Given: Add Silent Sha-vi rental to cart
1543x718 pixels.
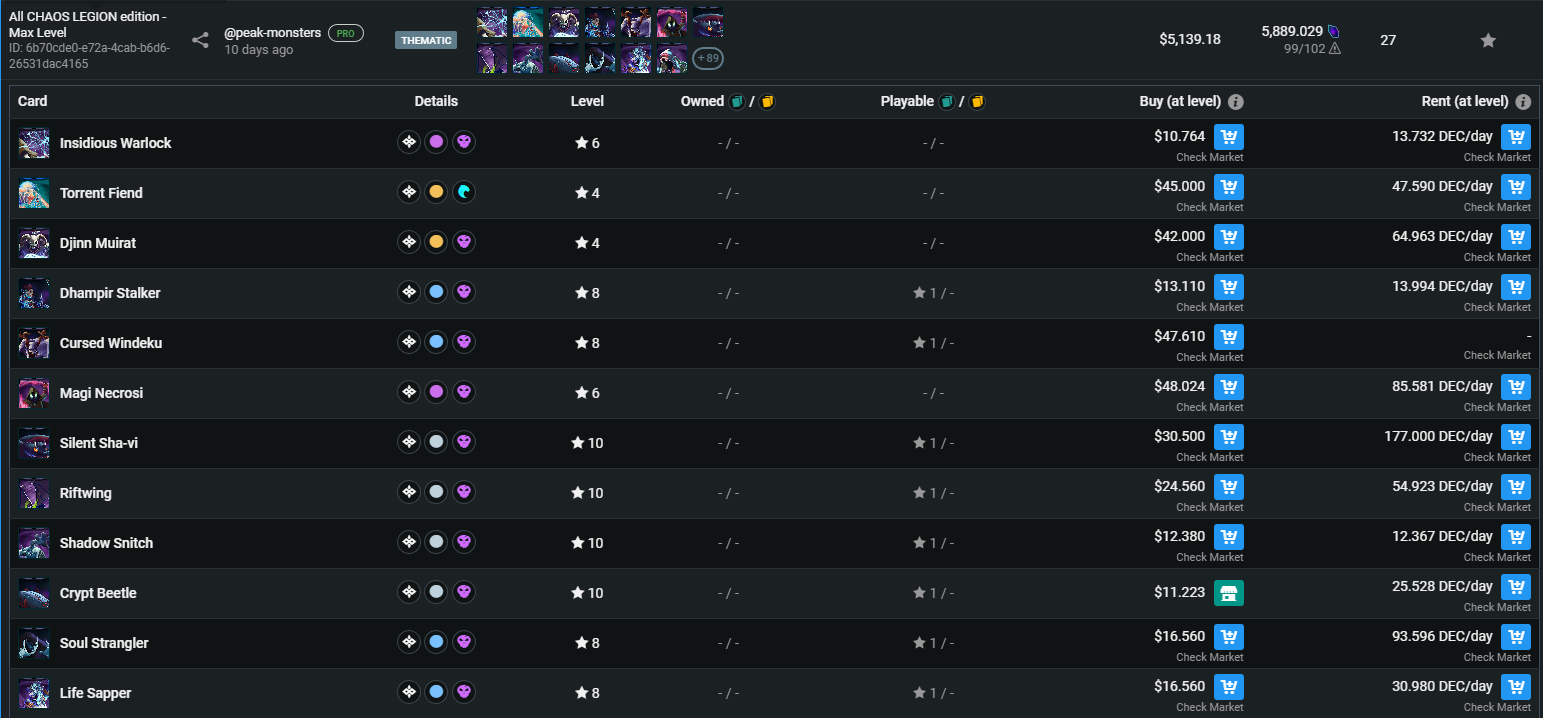Looking at the screenshot, I should [x=1516, y=437].
